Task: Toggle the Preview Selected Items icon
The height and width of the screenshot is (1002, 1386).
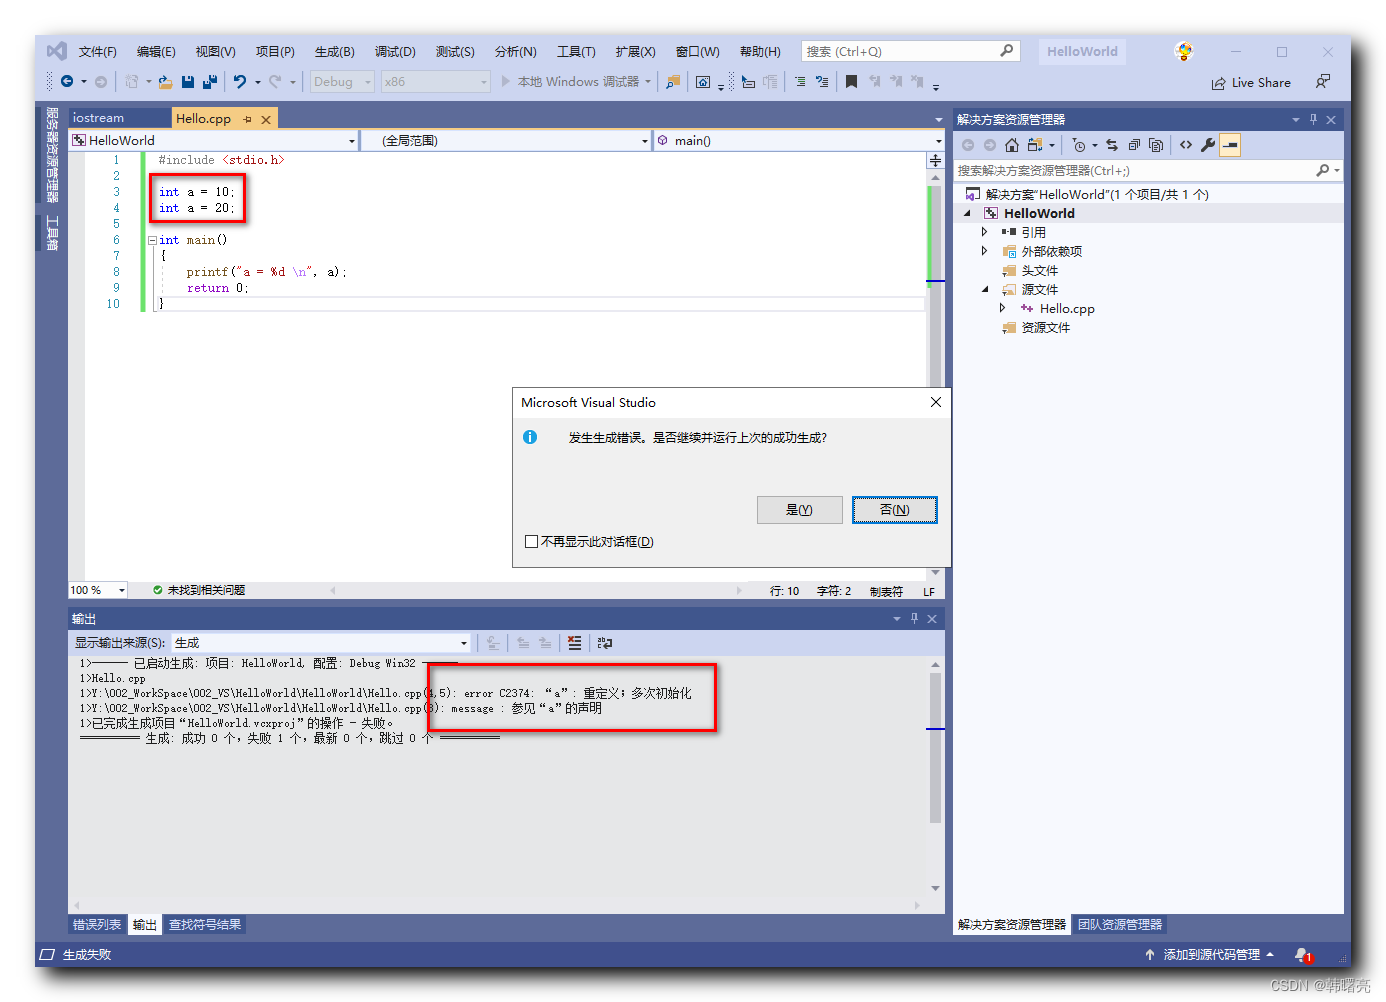Action: point(1230,145)
